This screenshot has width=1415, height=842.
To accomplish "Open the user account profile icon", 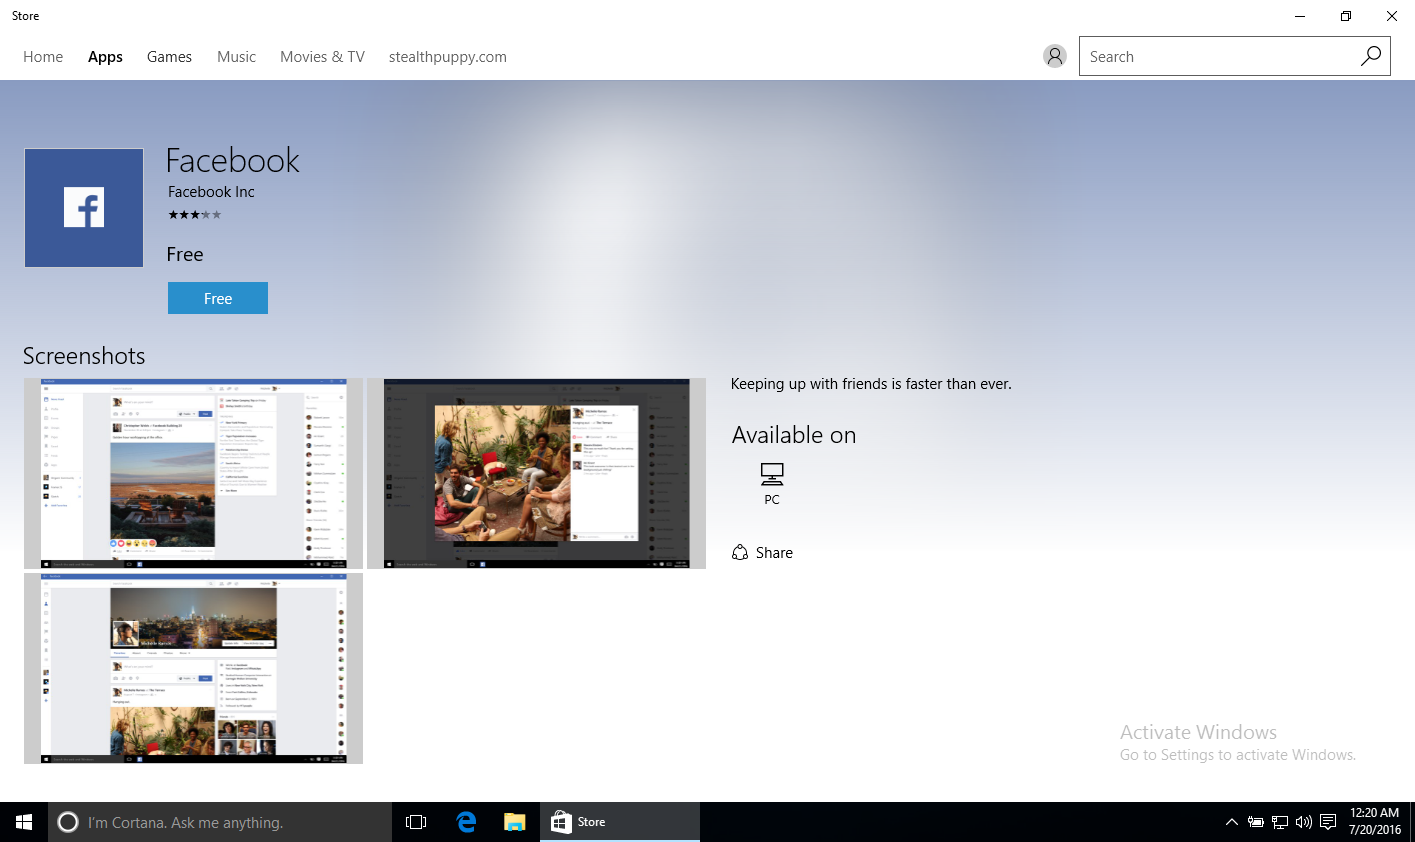I will pyautogui.click(x=1054, y=56).
